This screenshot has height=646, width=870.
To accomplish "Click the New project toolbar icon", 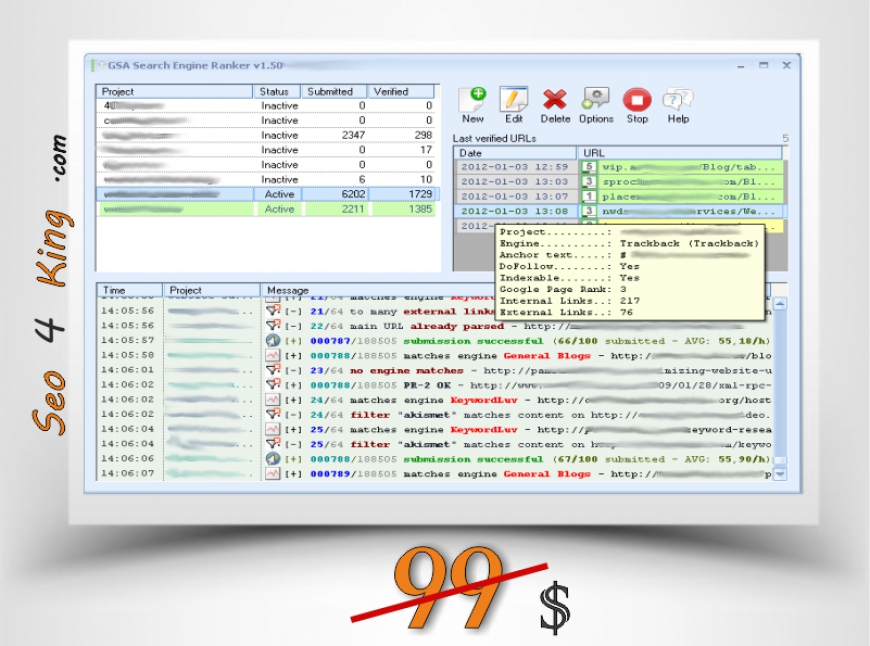I will [x=473, y=100].
